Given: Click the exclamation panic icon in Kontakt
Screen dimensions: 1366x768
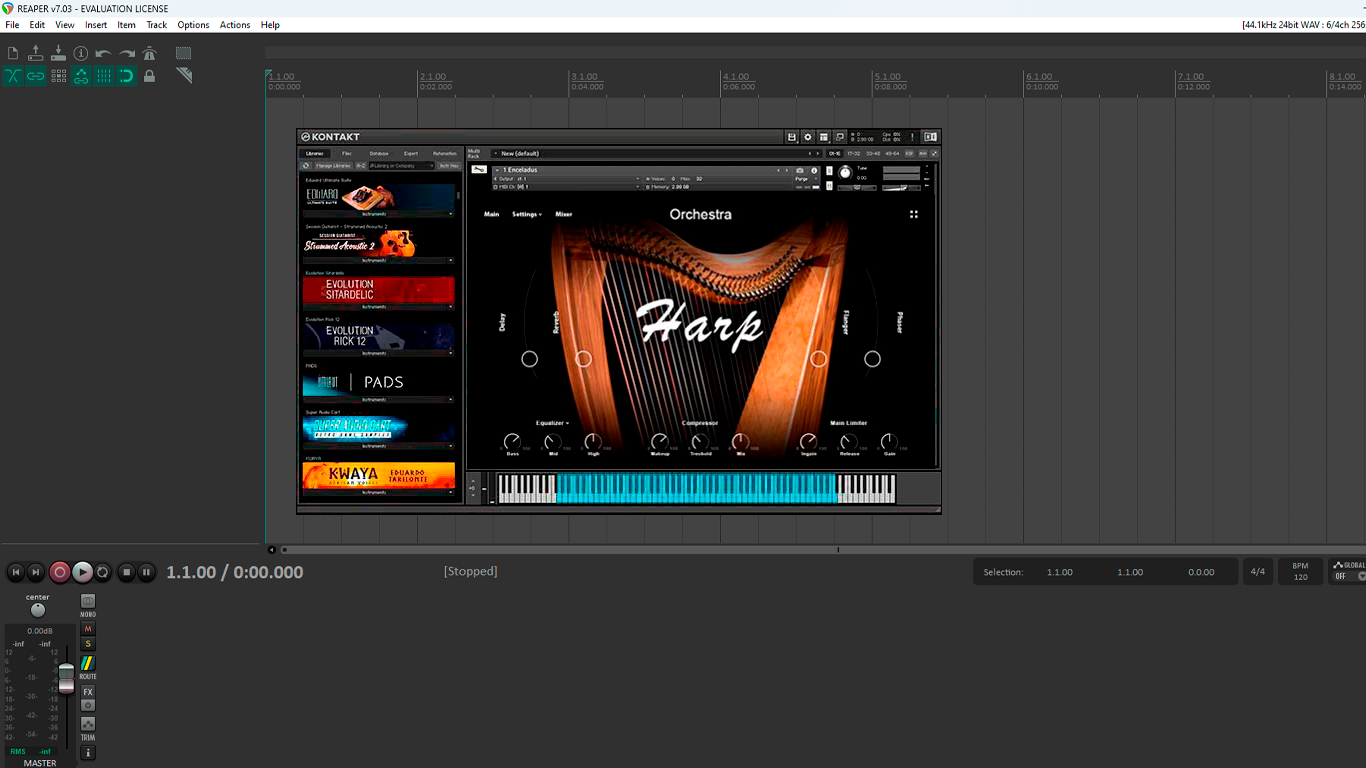Looking at the screenshot, I should tap(912, 137).
